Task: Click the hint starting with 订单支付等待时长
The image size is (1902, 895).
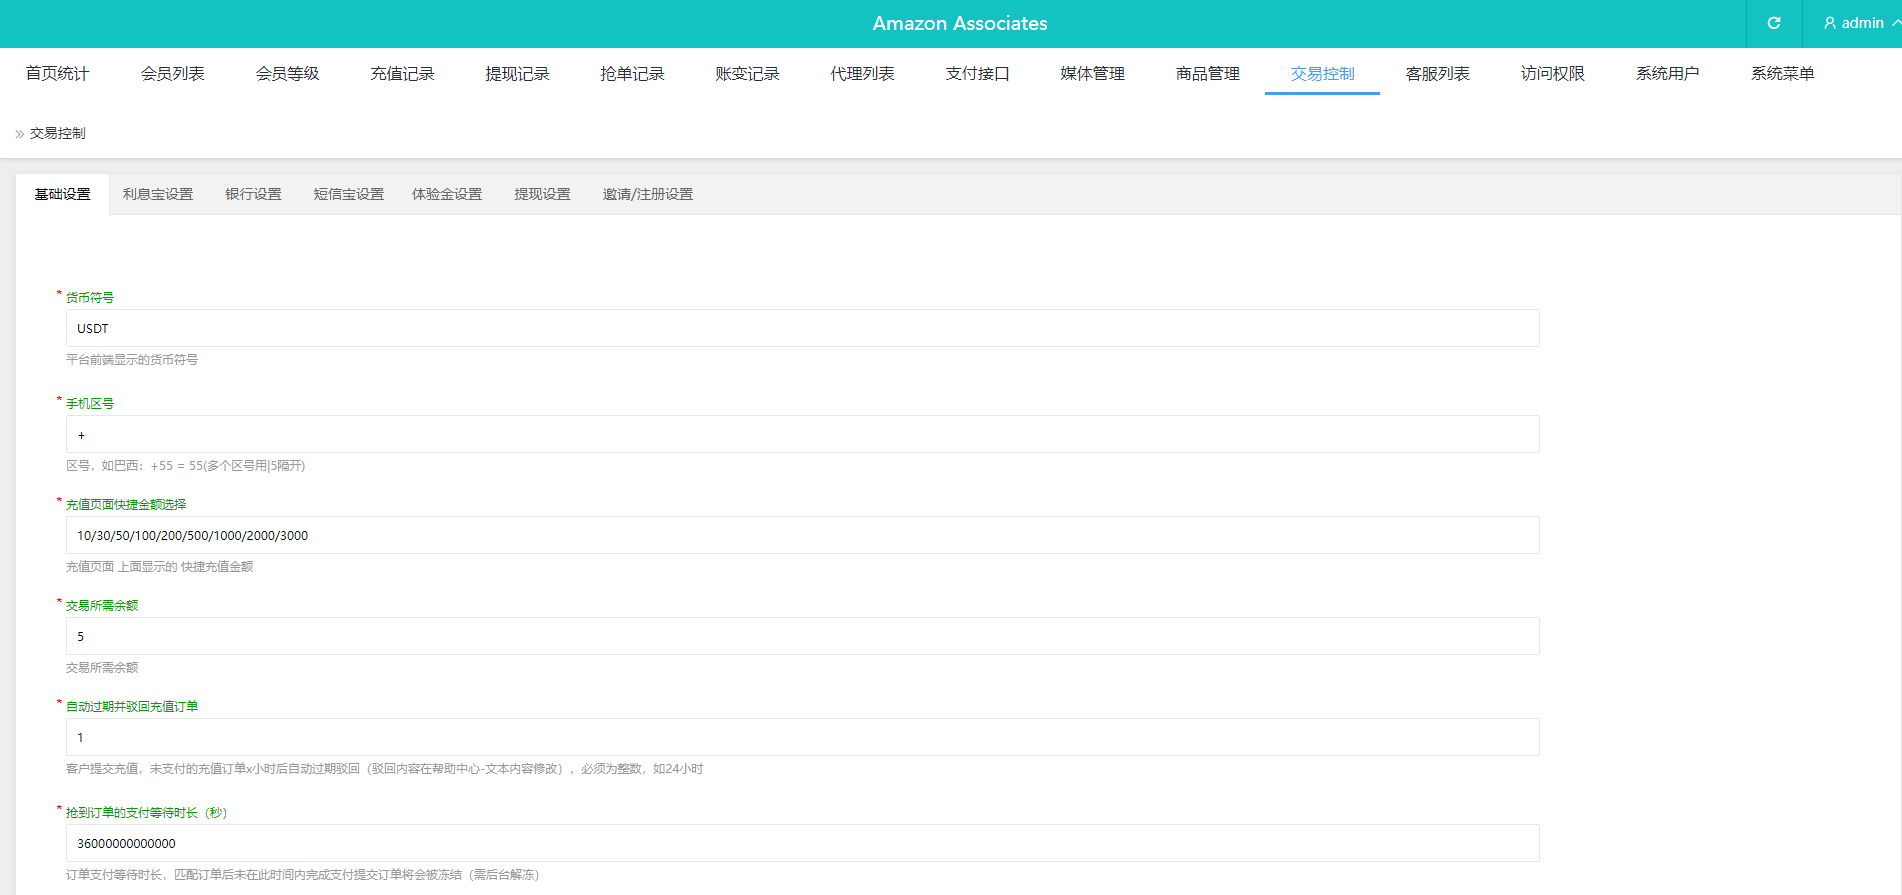Action: [x=302, y=874]
